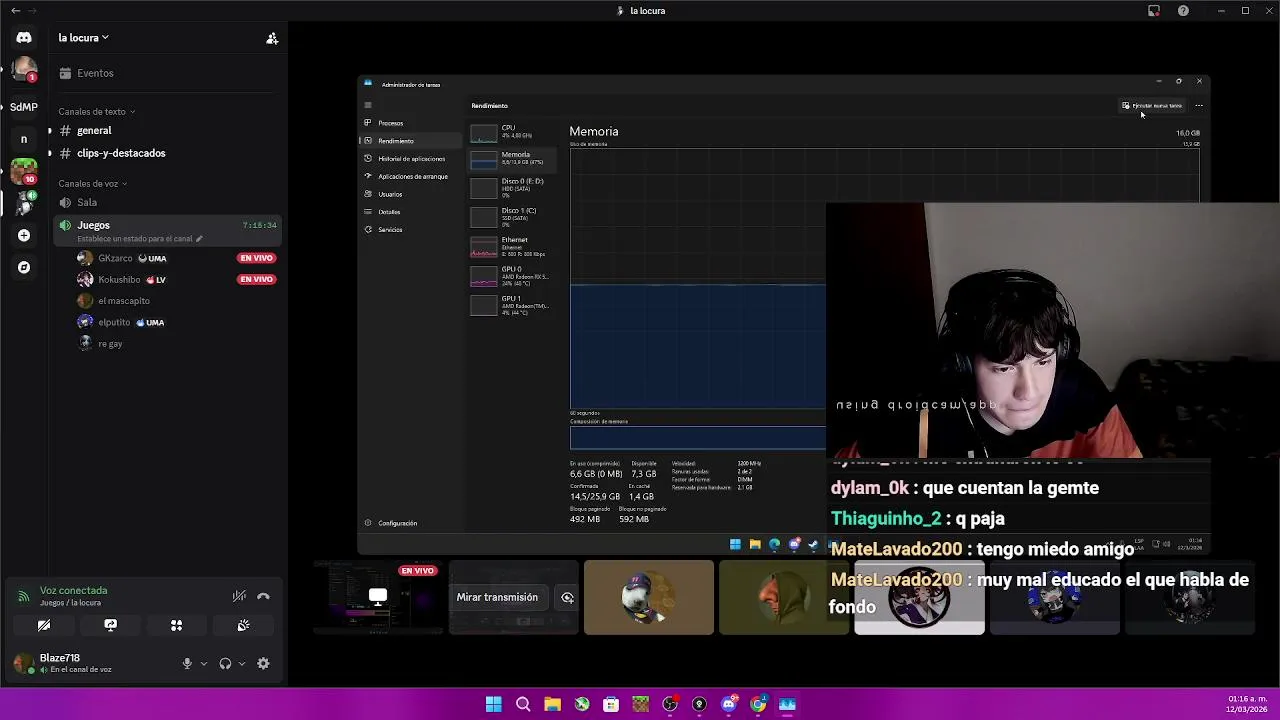
Task: Select Aplicaciones de arranque in Task Manager
Action: (409, 177)
